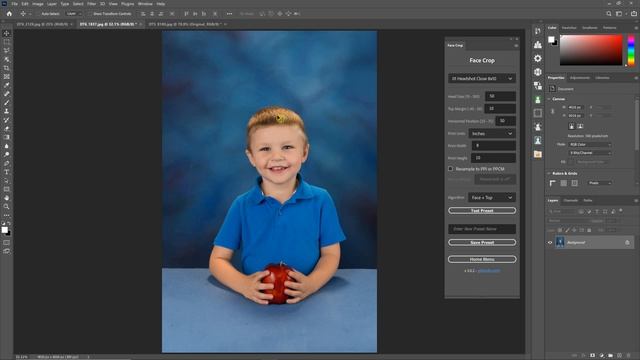Open the Image menu
640x360 pixels.
[38, 4]
